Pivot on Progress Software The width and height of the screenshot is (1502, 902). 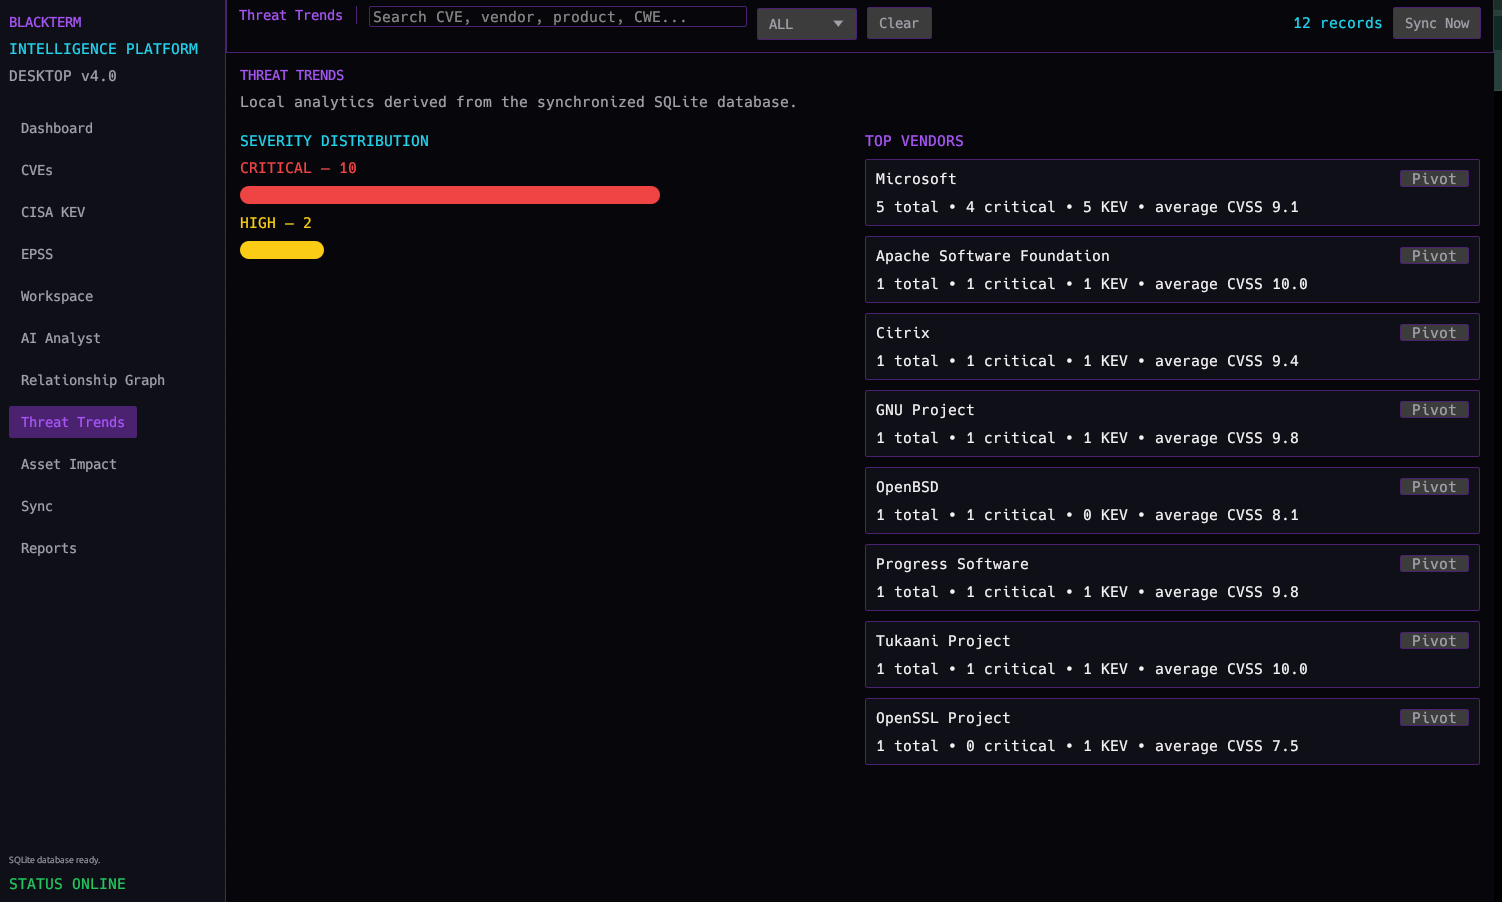click(x=1434, y=564)
